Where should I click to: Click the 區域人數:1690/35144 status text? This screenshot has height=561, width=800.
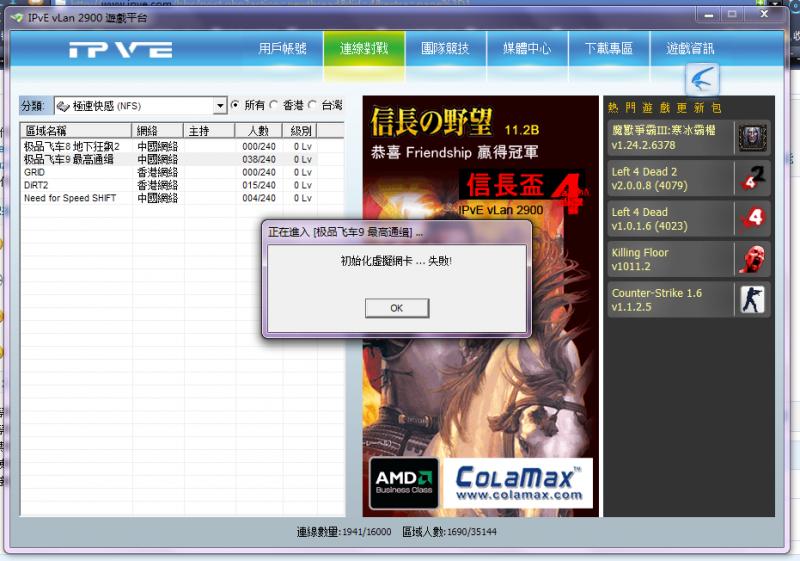(449, 532)
